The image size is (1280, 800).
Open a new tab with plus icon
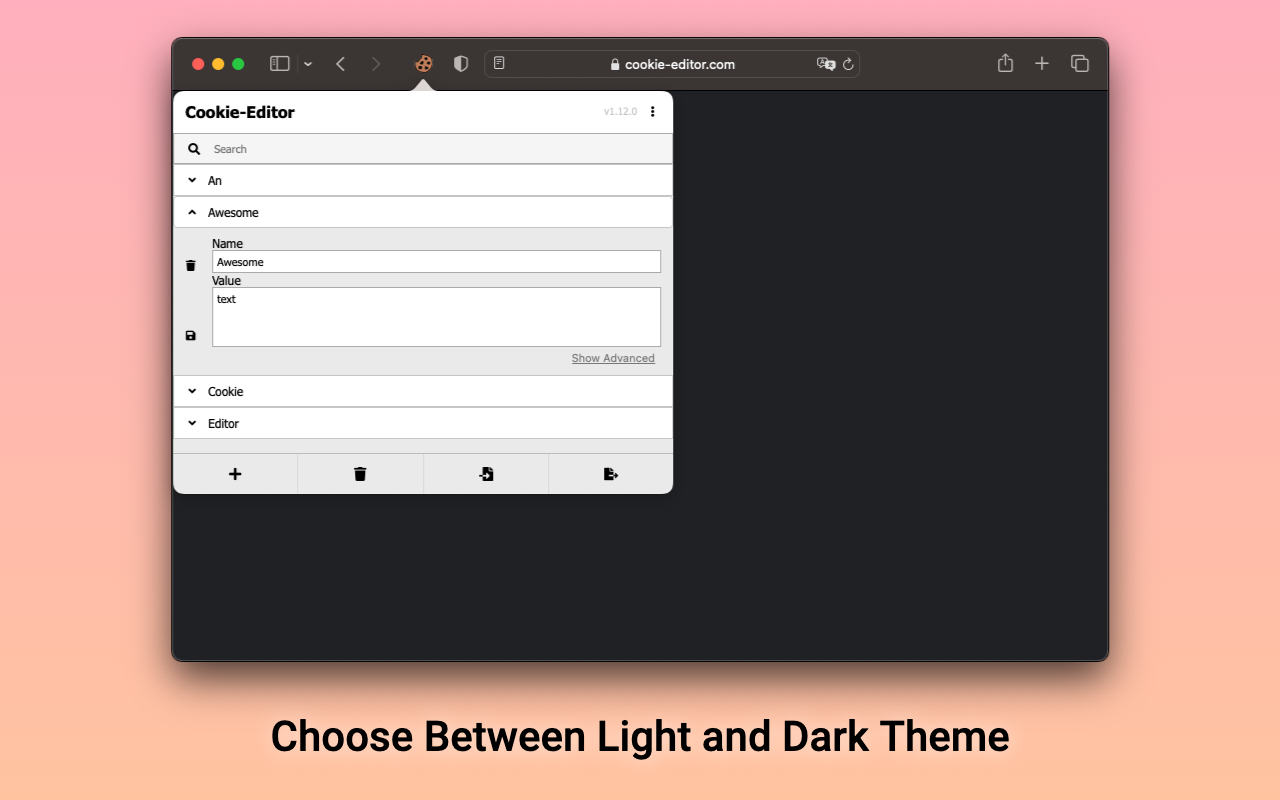(x=1042, y=63)
